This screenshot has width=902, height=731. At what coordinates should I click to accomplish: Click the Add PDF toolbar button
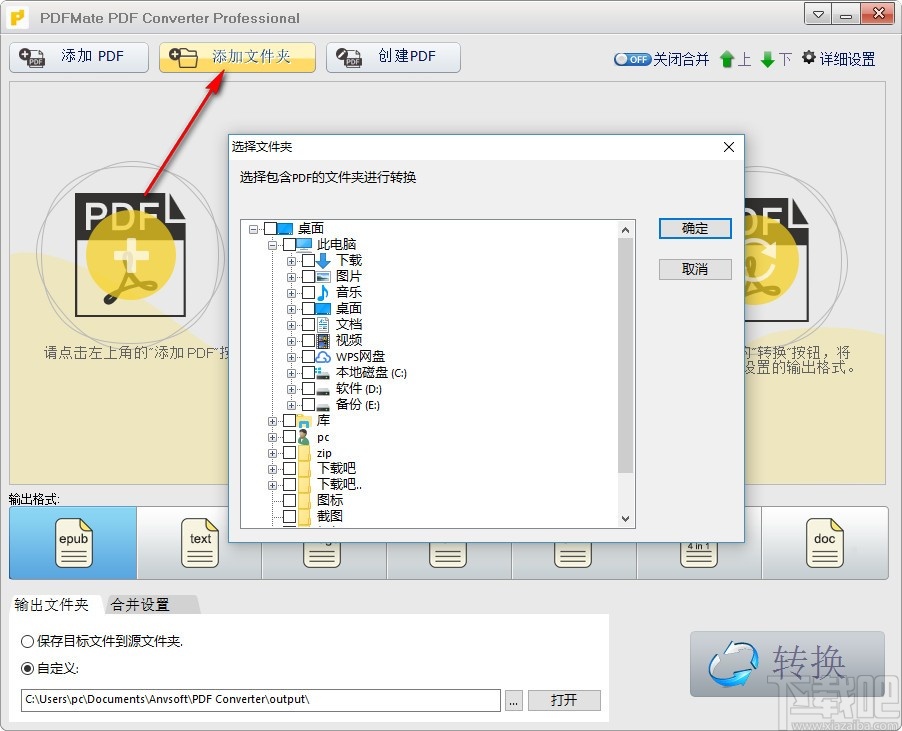(x=79, y=57)
